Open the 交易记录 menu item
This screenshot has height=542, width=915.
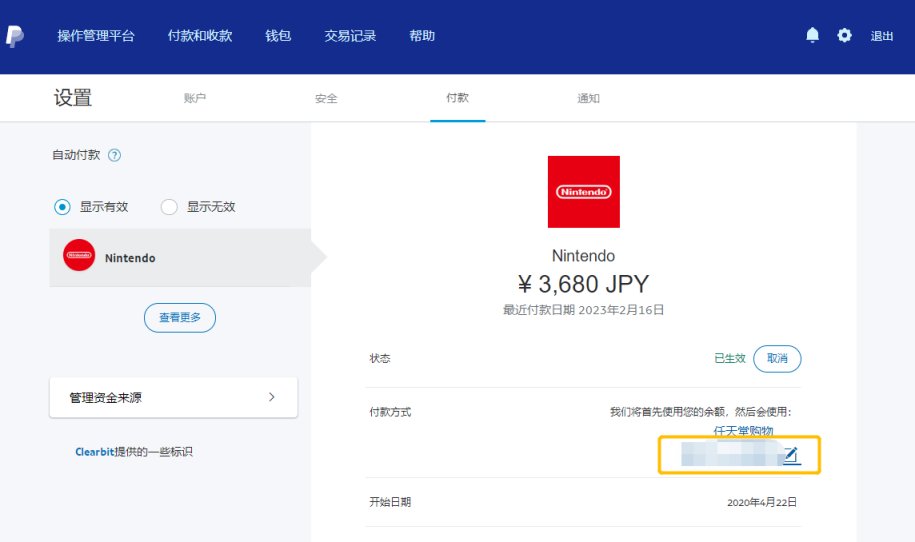point(350,36)
